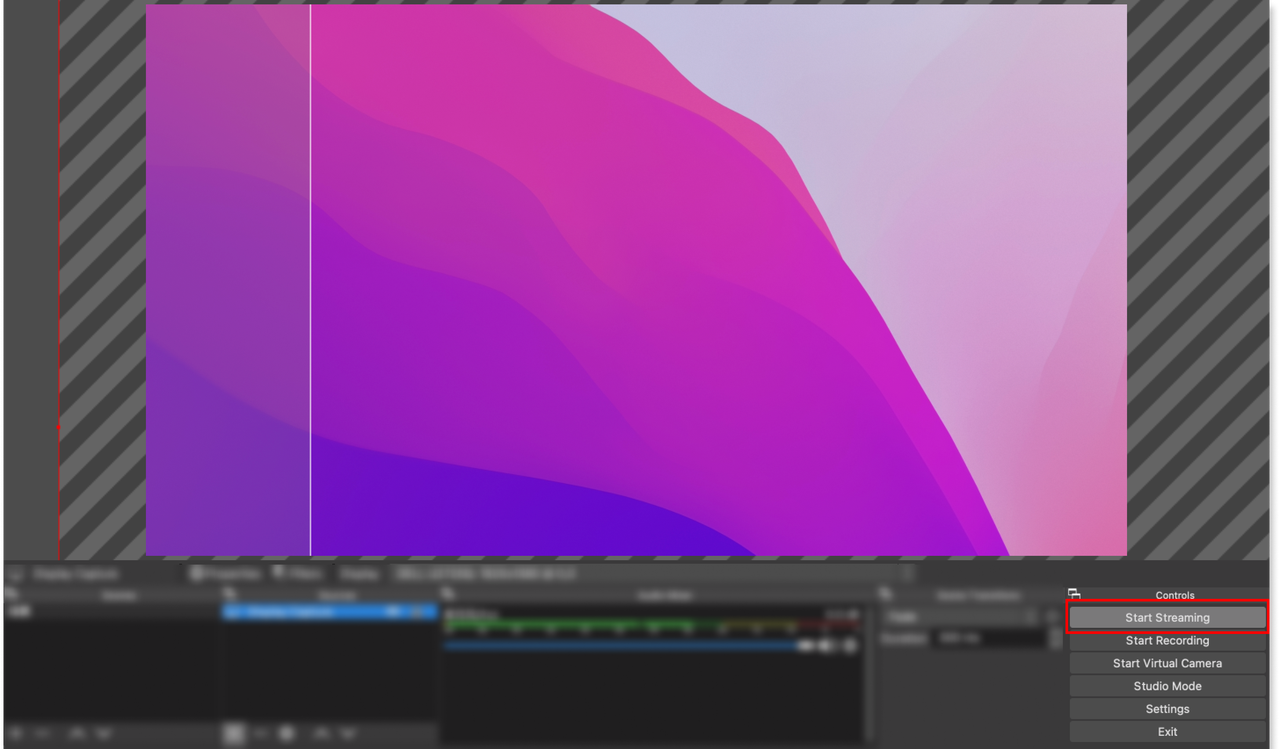Viewport: 1280px width, 749px height.
Task: Open the audio mixer channel settings icon
Action: pyautogui.click(x=851, y=646)
